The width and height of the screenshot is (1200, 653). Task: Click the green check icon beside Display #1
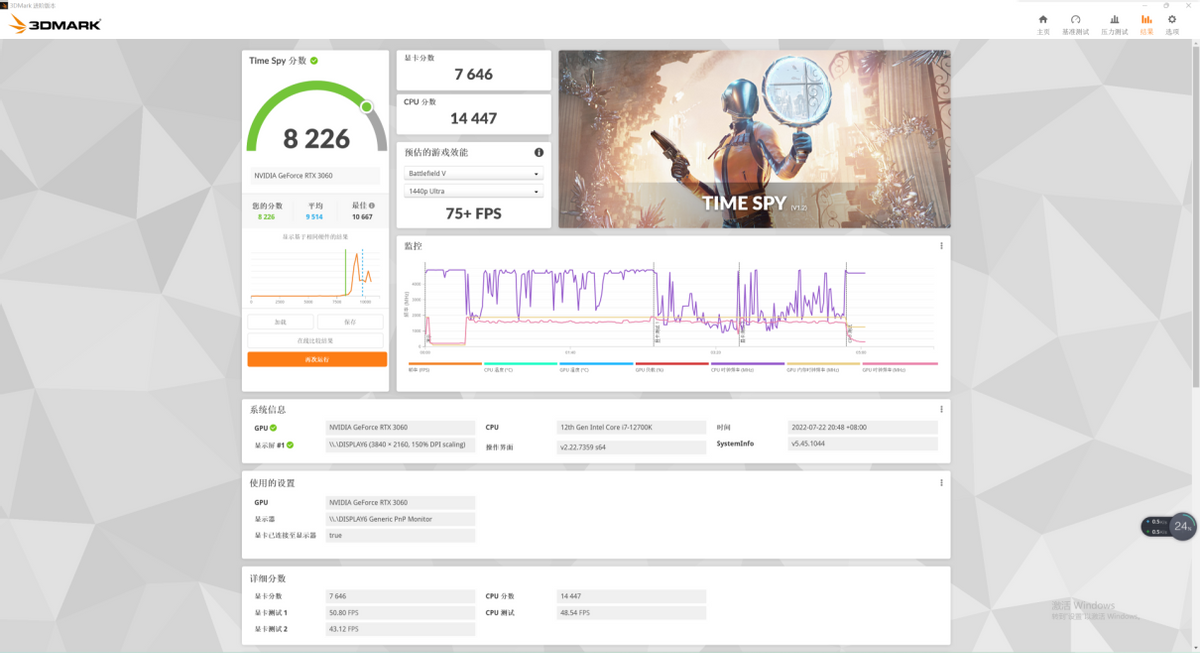[x=291, y=445]
